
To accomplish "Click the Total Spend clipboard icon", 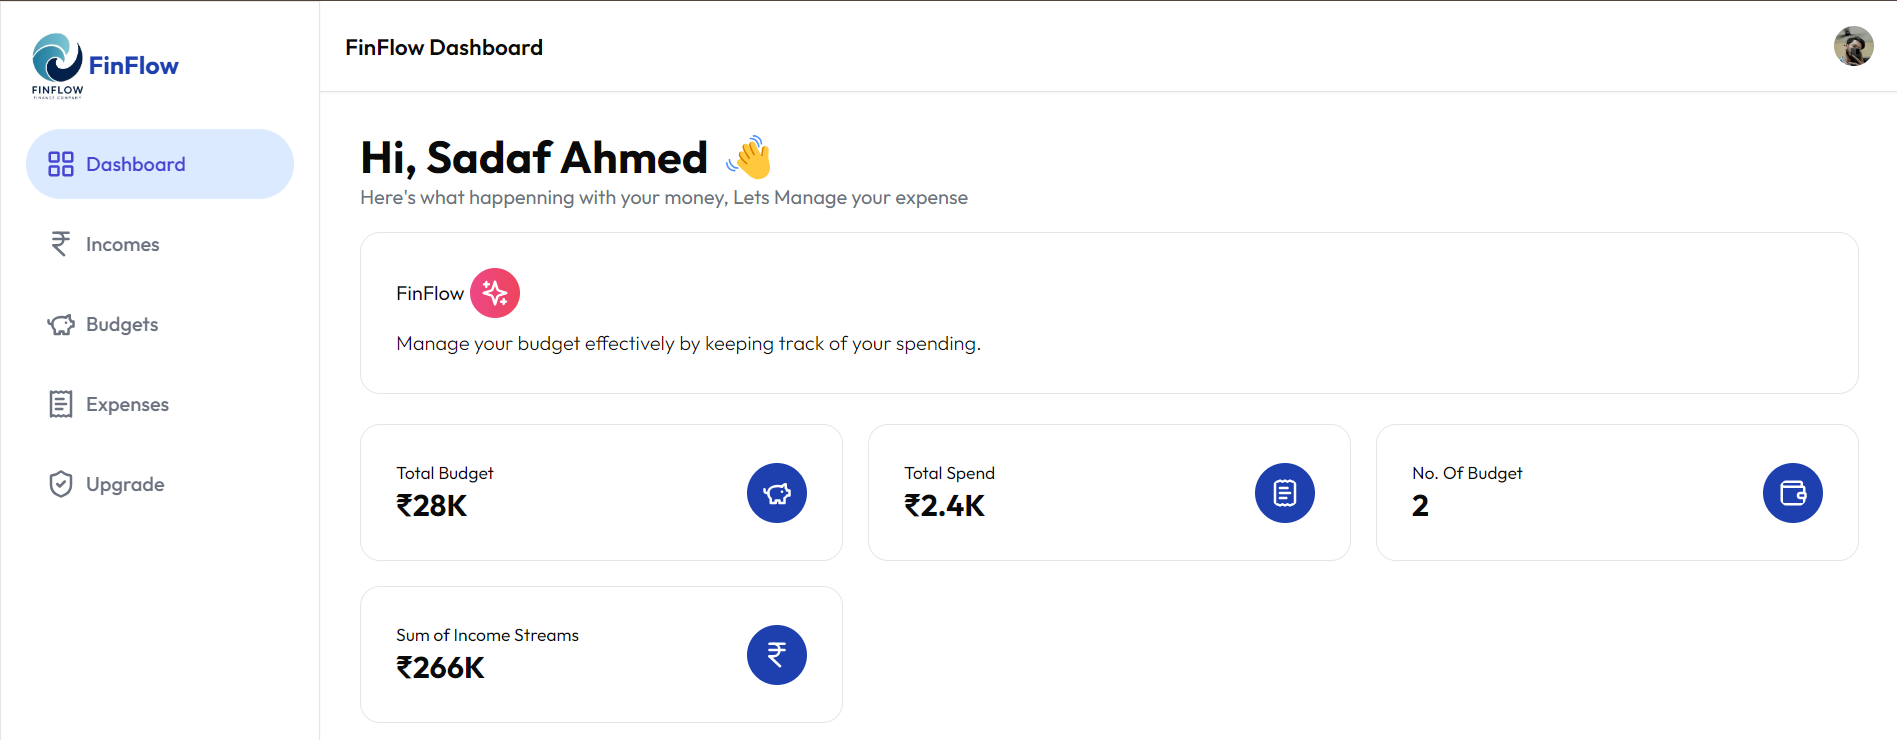I will click(x=1285, y=493).
